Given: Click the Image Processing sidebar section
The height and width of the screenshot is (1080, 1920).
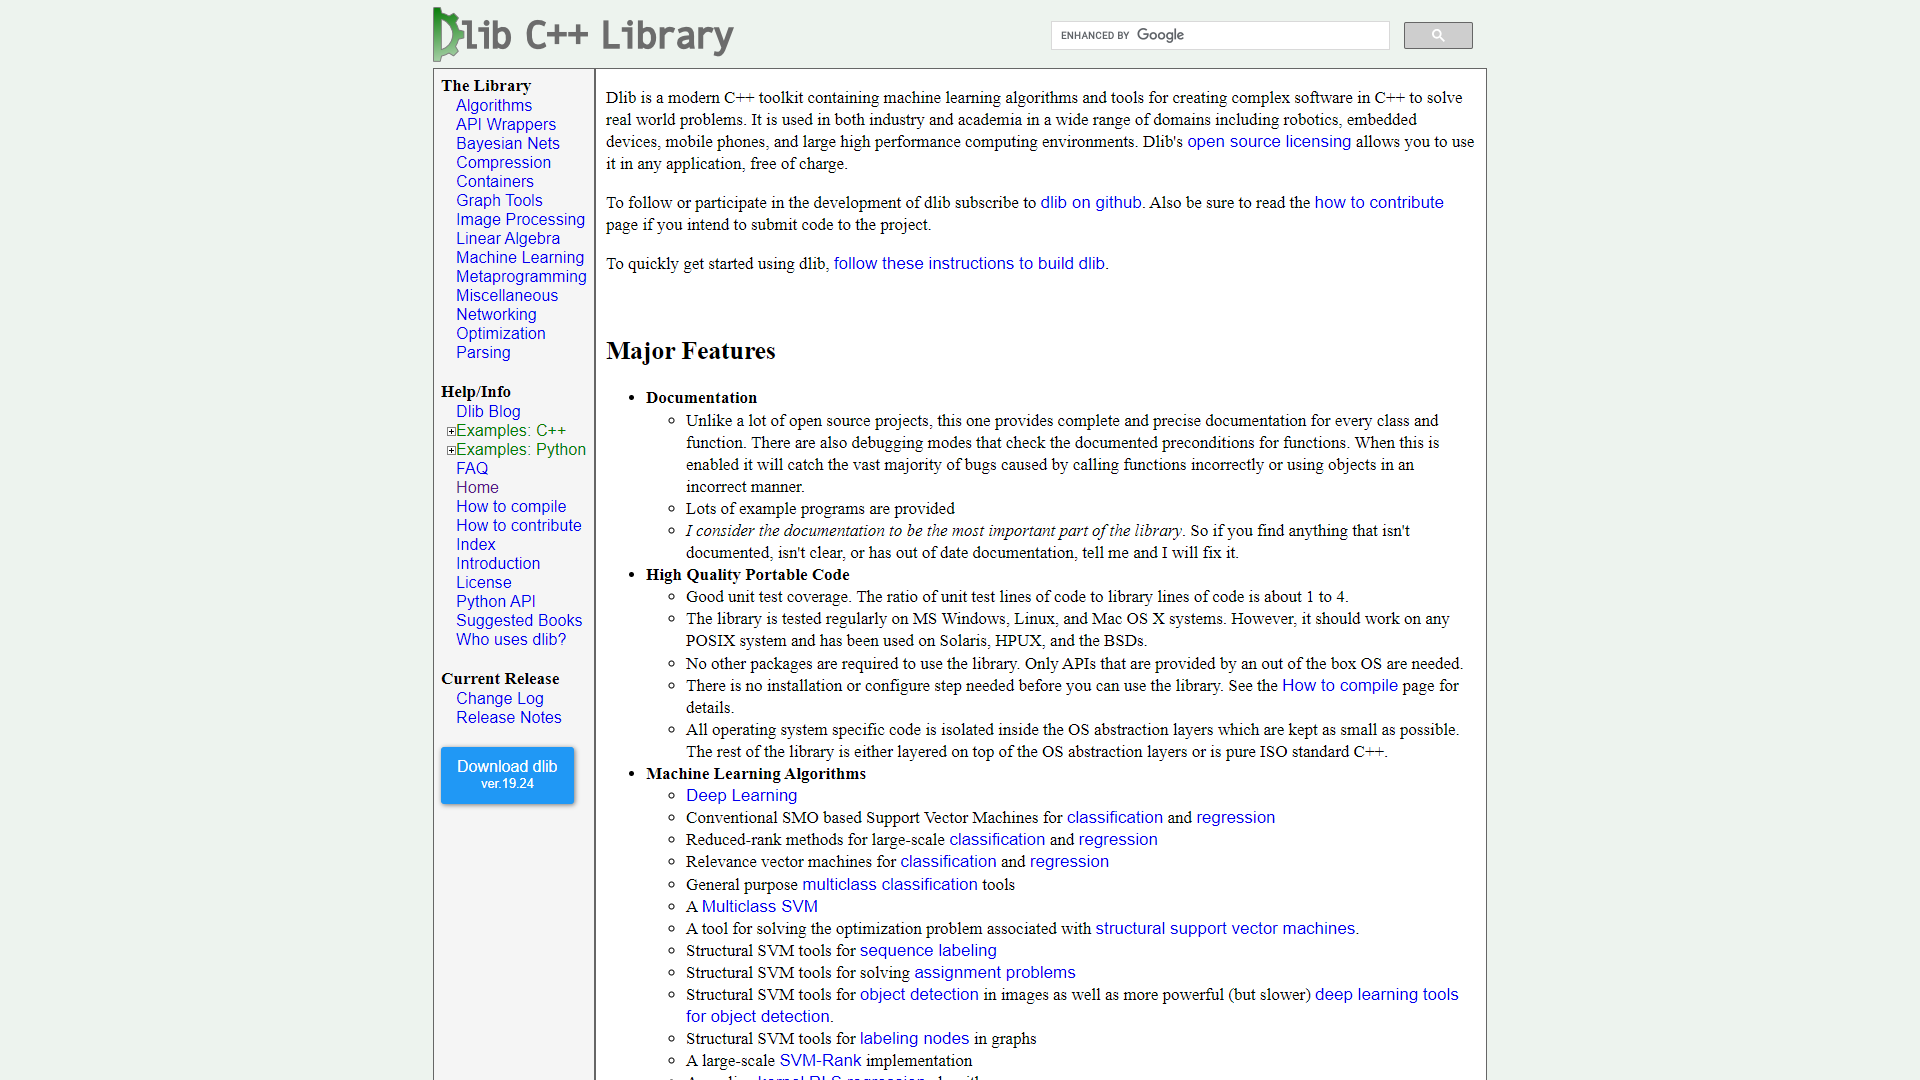Looking at the screenshot, I should 521,219.
